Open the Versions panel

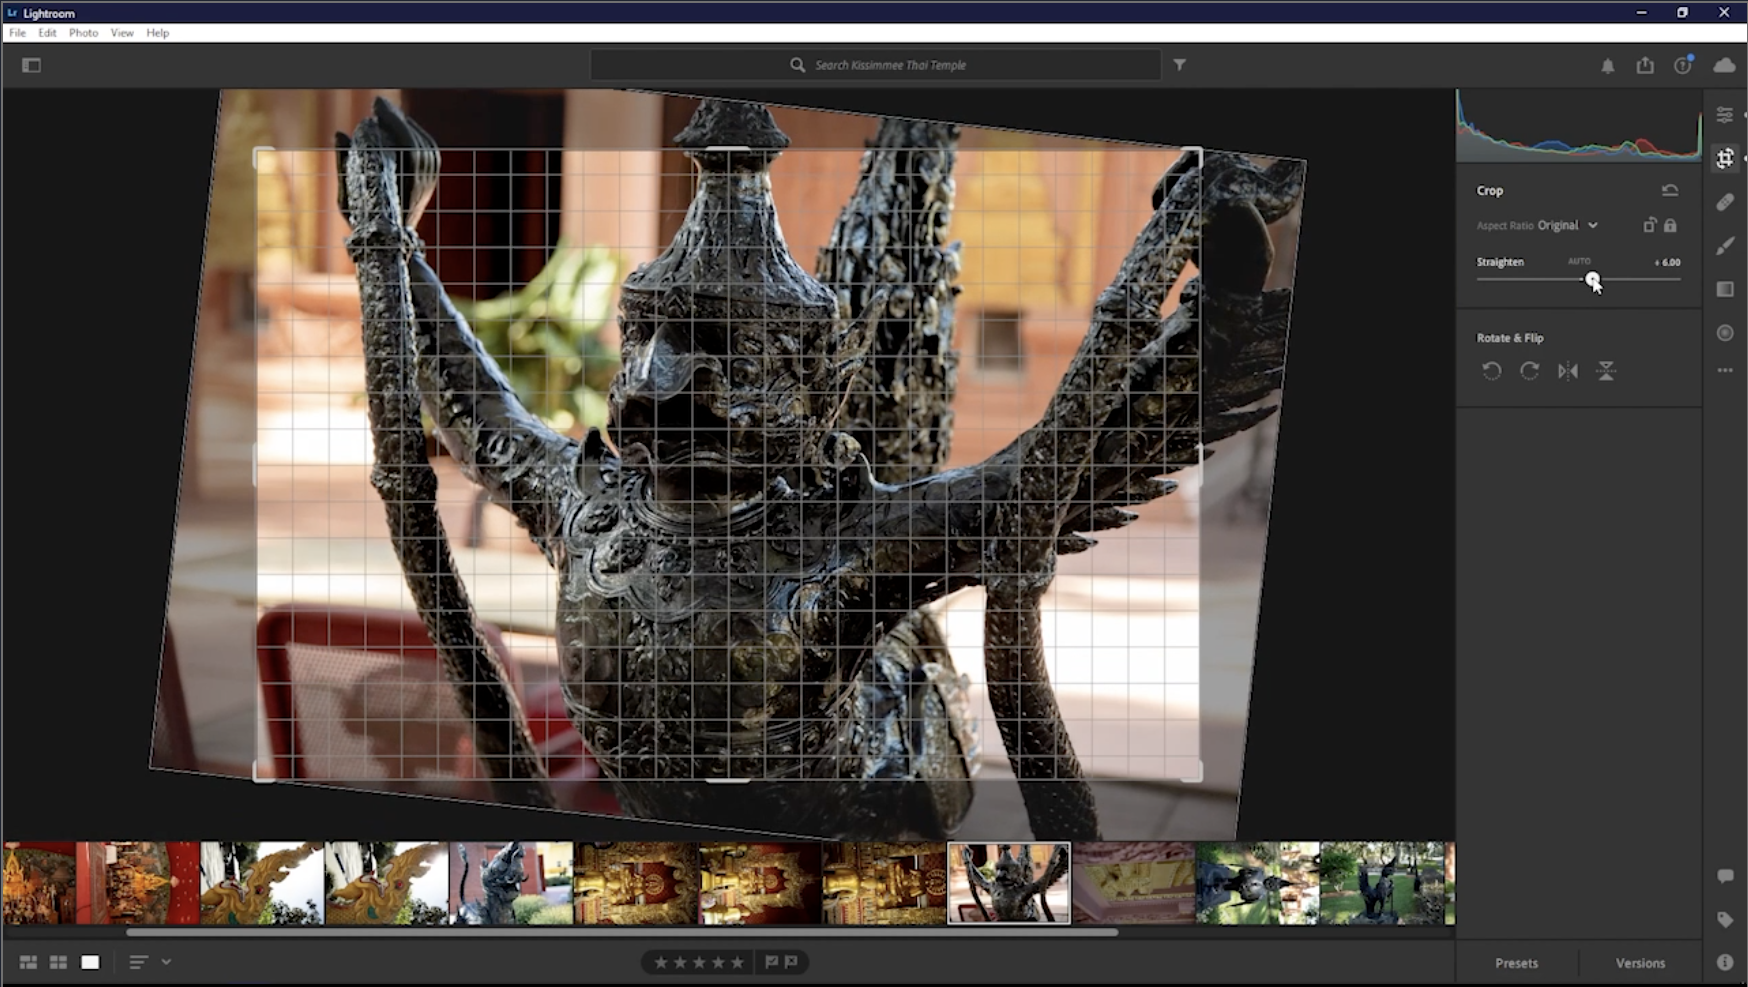click(1639, 962)
